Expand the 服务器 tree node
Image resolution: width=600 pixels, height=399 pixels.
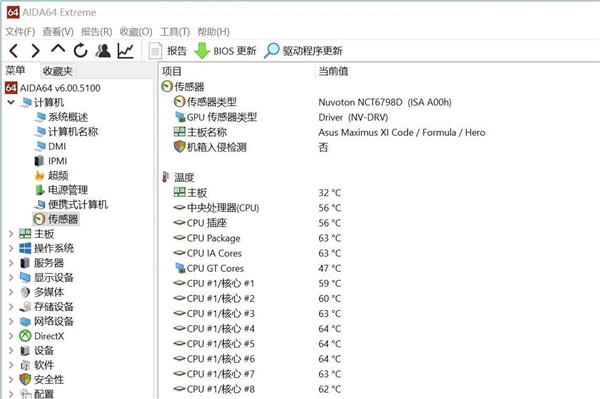pyautogui.click(x=11, y=263)
